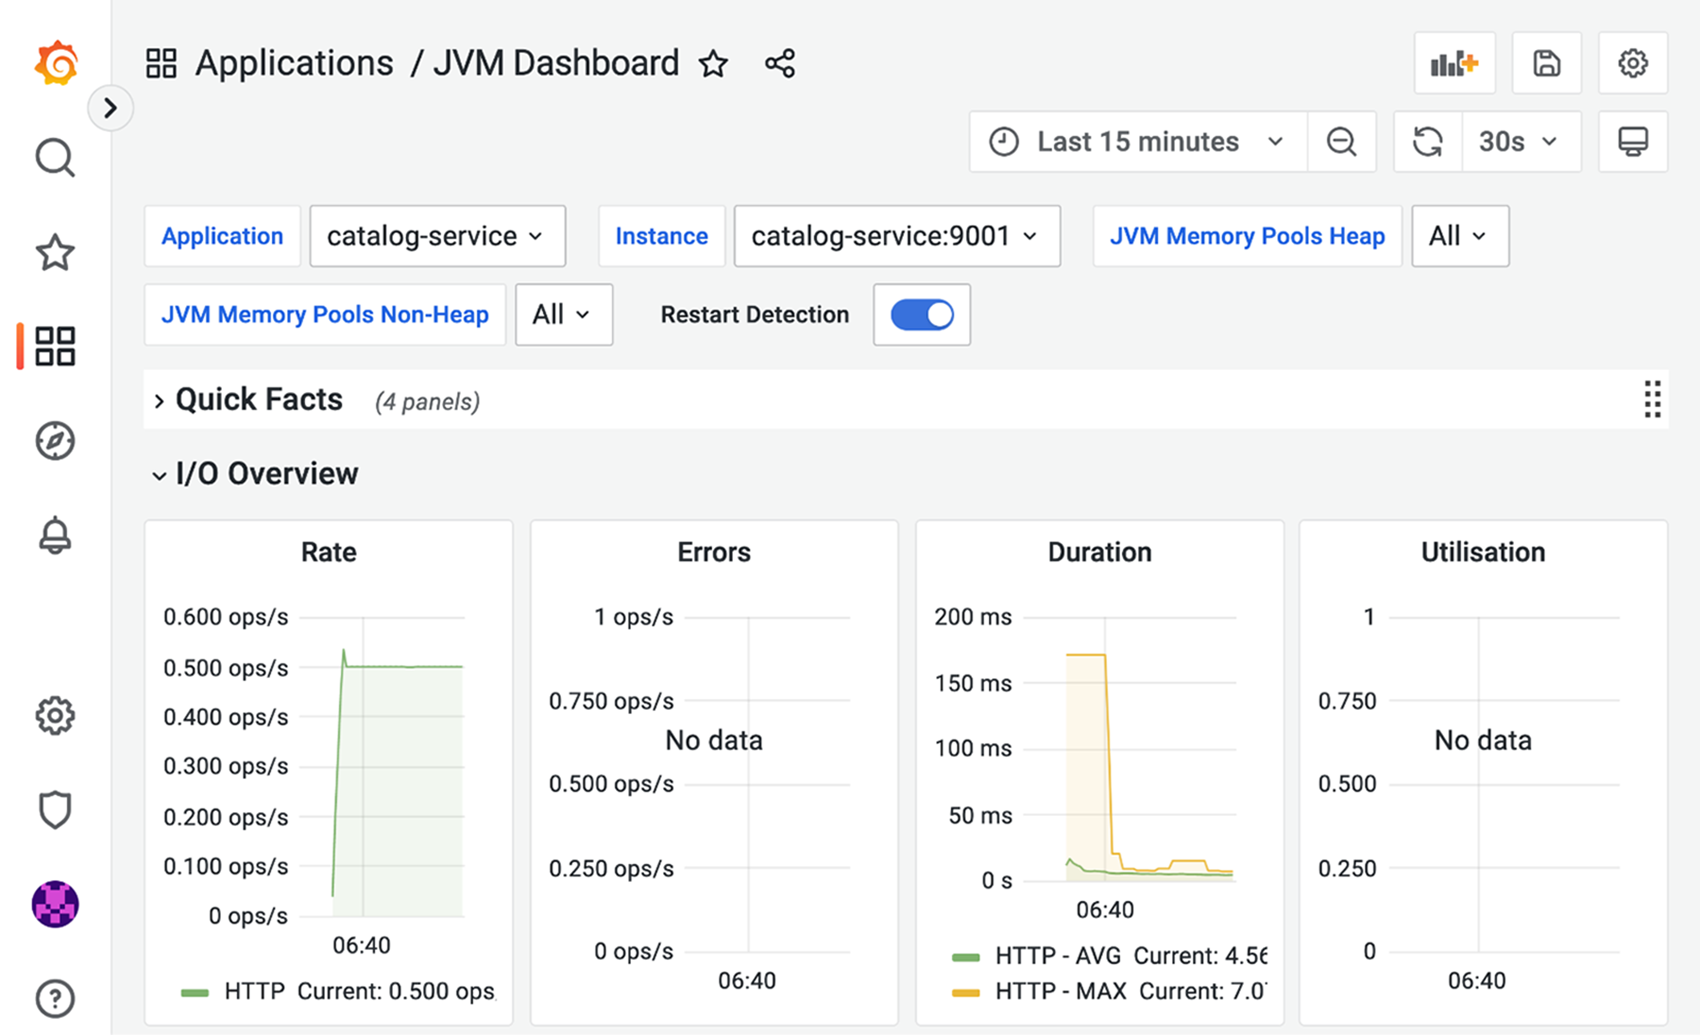The height and width of the screenshot is (1035, 1700).
Task: Click the Add panel chart icon
Action: tap(1454, 64)
